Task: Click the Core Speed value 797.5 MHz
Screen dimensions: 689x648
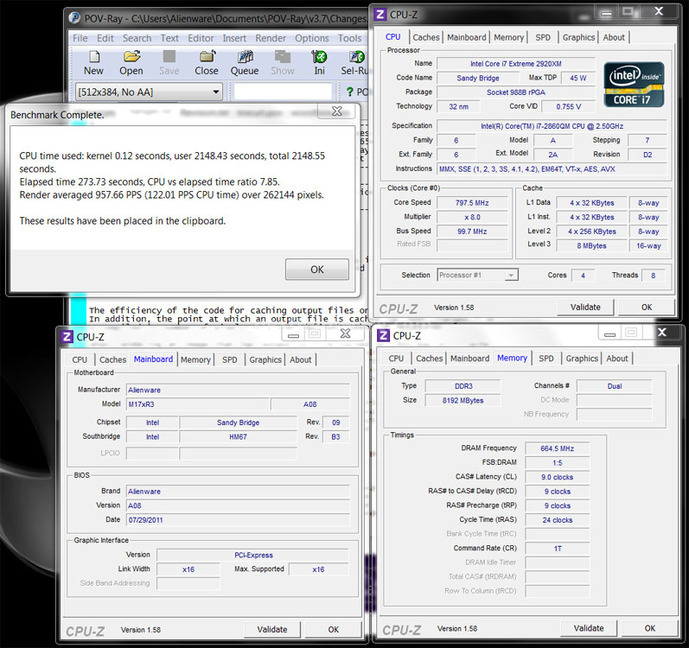Action: click(x=472, y=203)
